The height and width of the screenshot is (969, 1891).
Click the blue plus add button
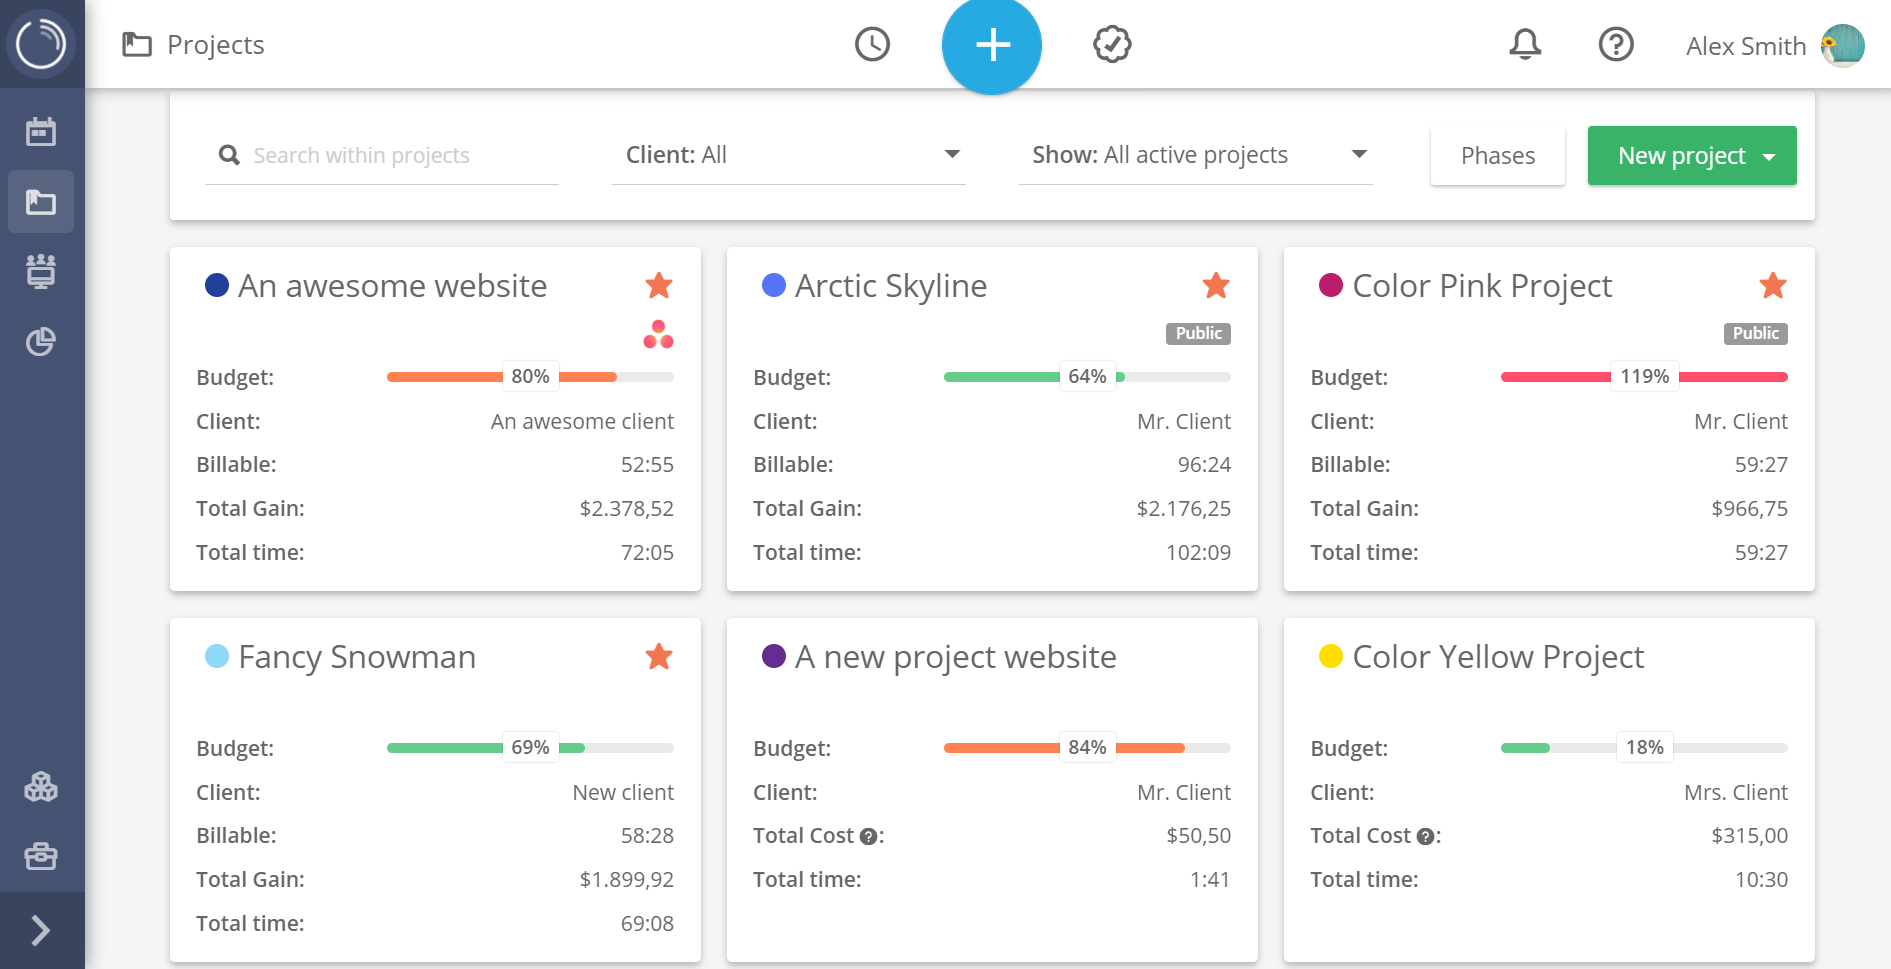click(992, 45)
